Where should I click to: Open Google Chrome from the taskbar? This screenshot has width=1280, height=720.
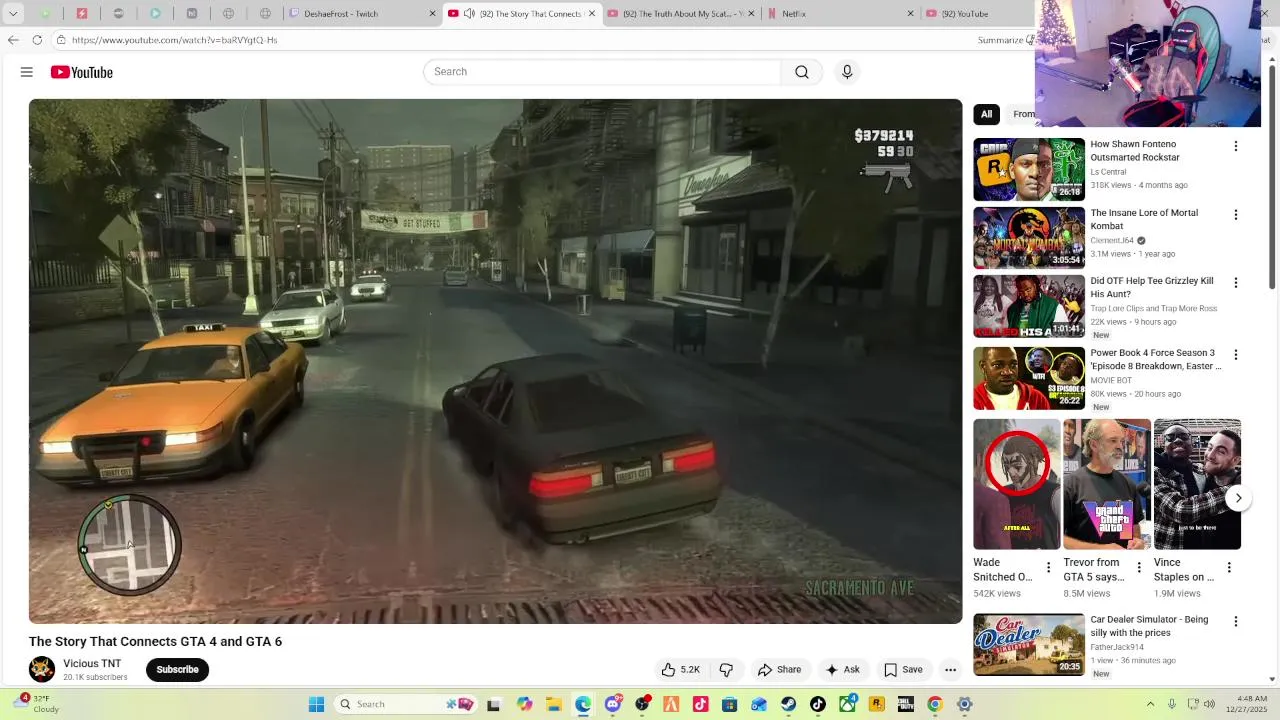[935, 704]
